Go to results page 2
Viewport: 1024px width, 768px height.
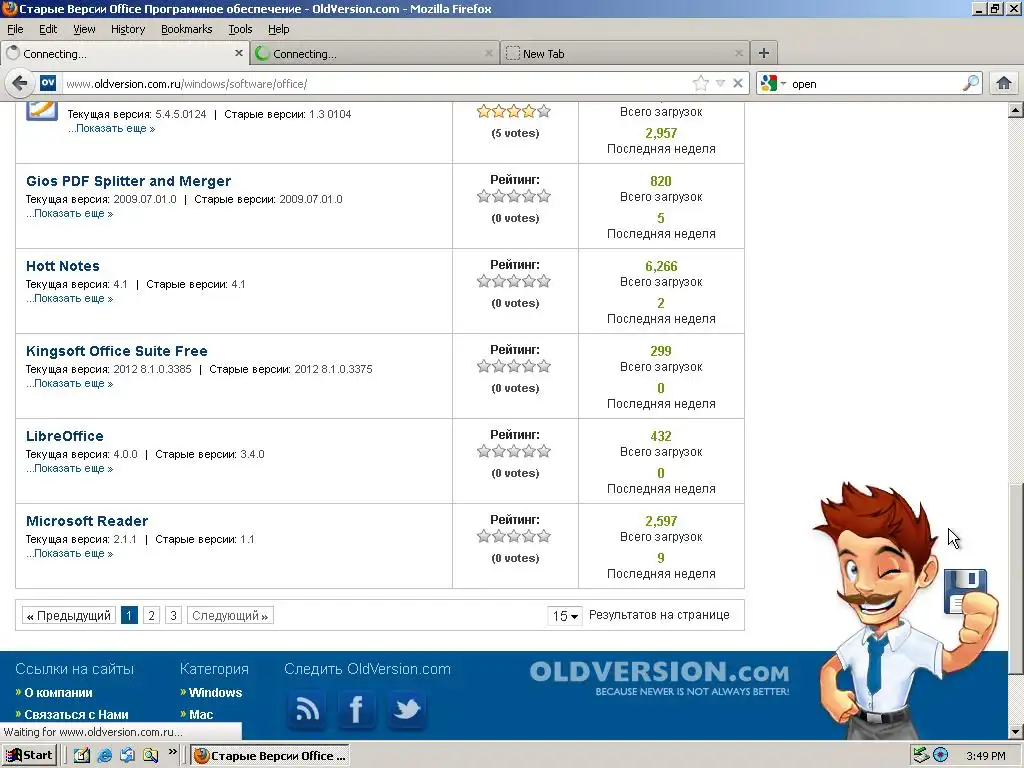pyautogui.click(x=152, y=615)
